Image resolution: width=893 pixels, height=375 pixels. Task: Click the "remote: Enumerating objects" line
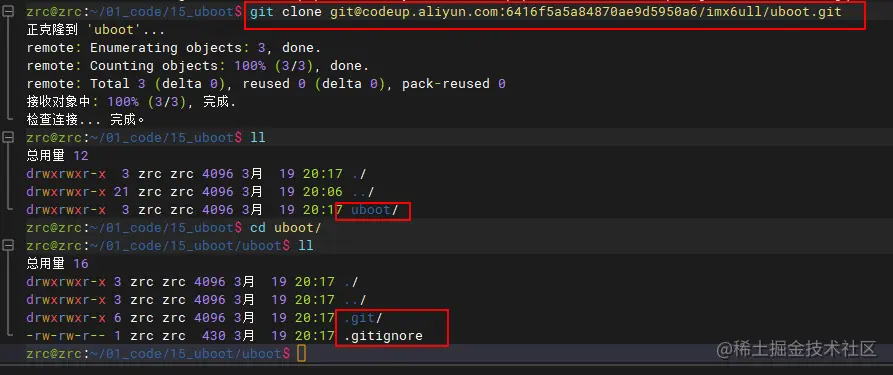(x=174, y=48)
